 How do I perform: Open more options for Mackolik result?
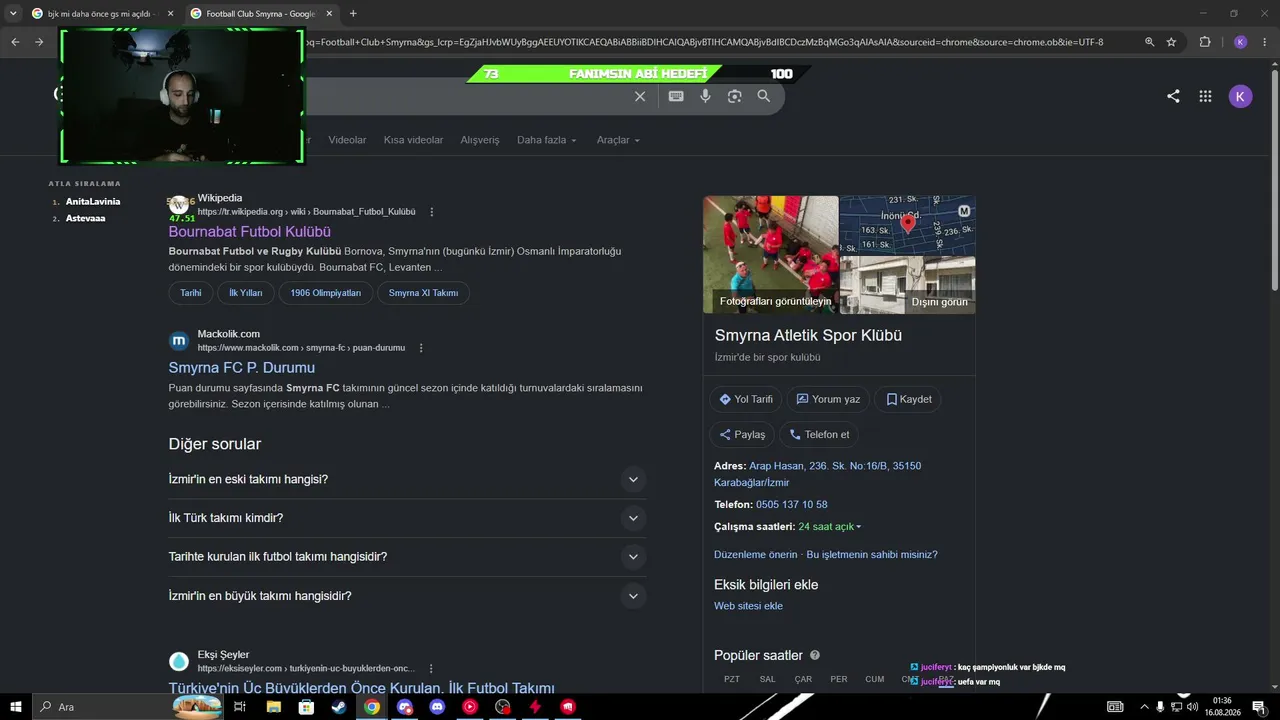click(421, 348)
